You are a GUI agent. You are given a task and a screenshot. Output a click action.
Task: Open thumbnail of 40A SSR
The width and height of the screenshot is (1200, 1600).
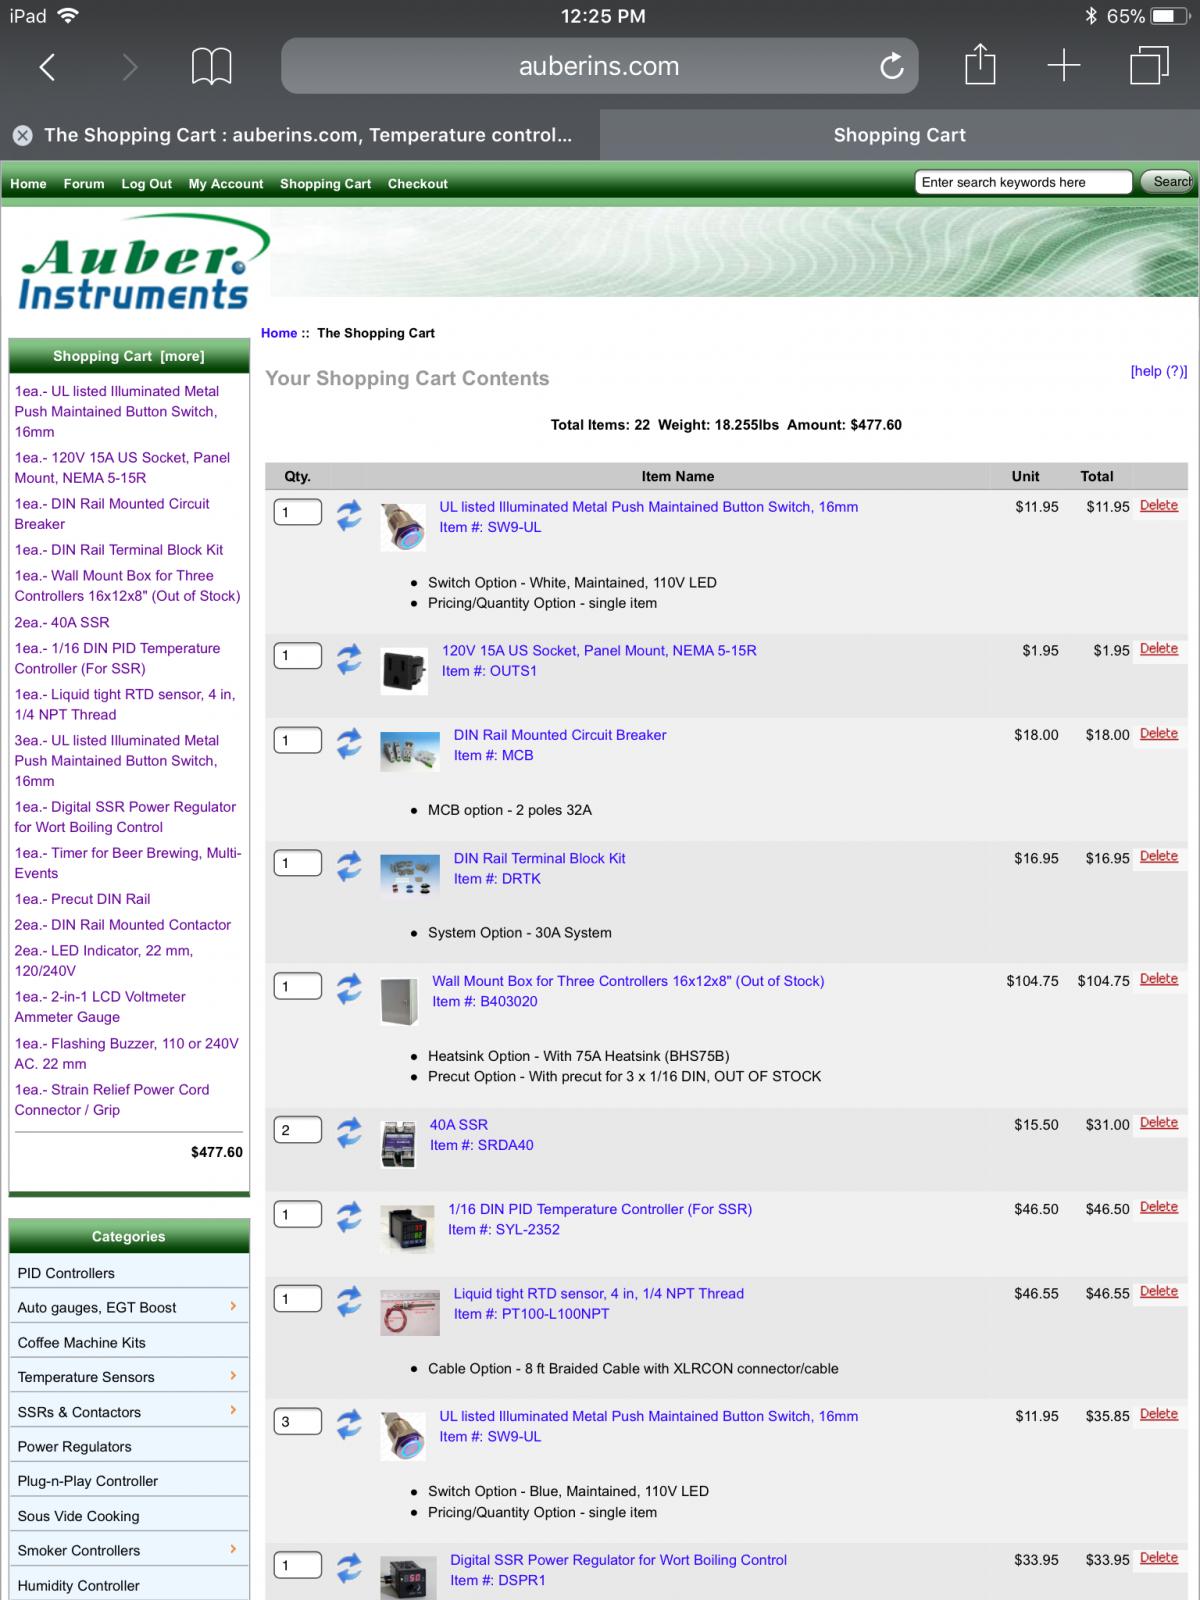tap(398, 1145)
